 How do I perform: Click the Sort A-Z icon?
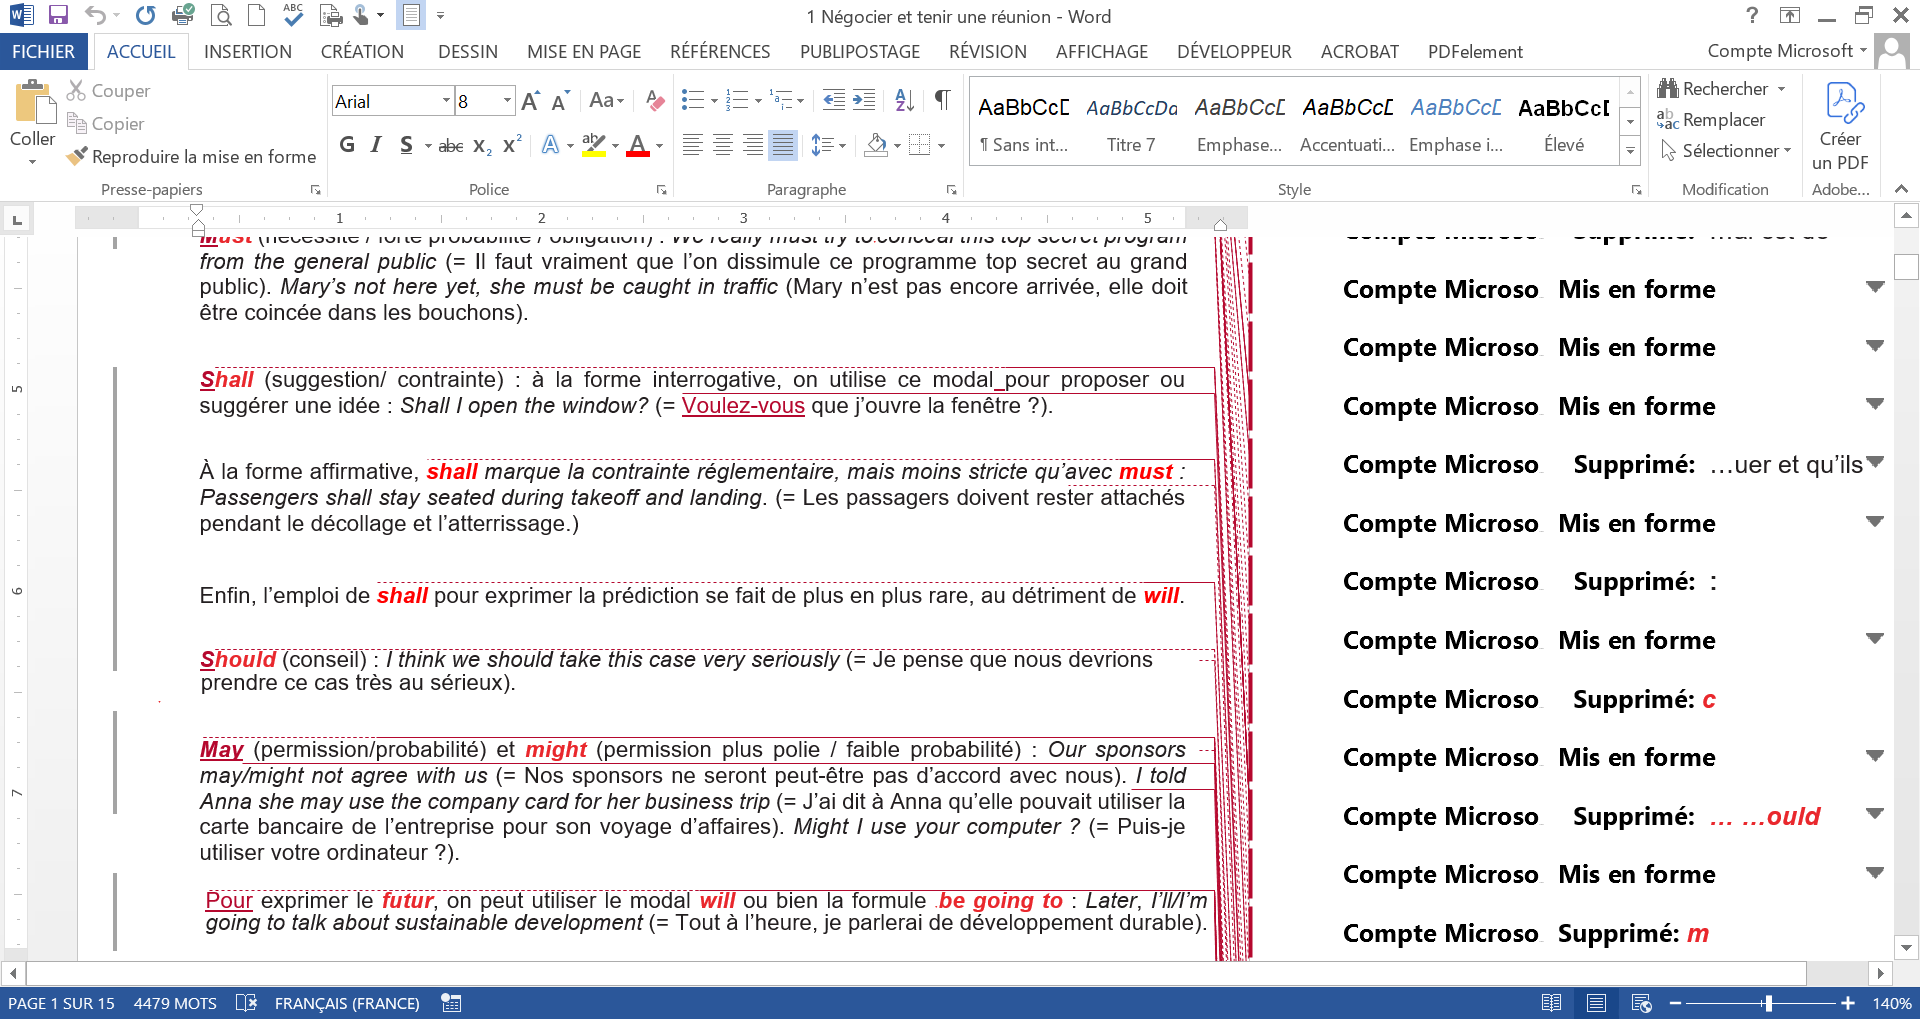point(904,100)
